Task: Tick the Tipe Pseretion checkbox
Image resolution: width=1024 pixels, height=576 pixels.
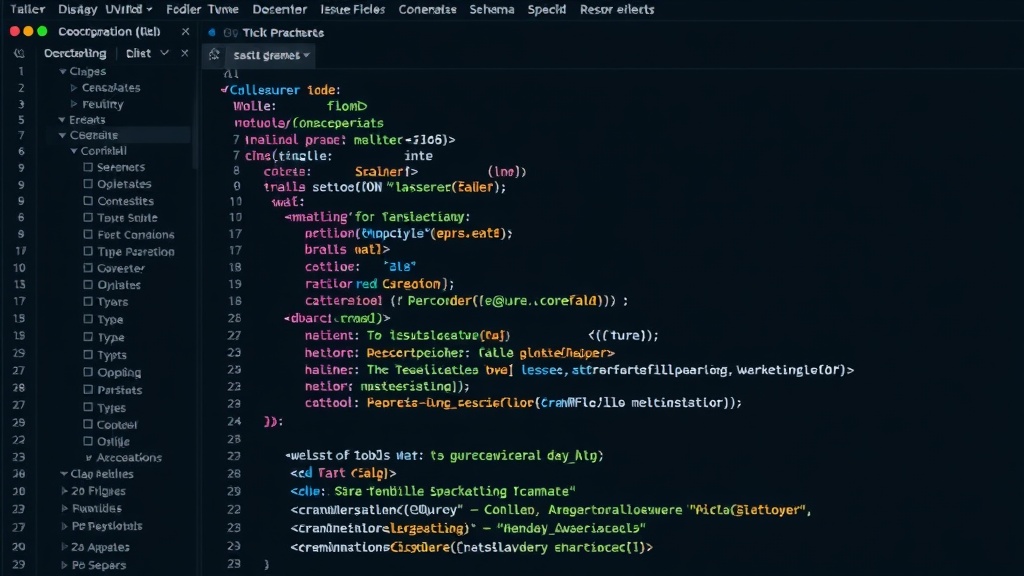Action: pos(88,251)
